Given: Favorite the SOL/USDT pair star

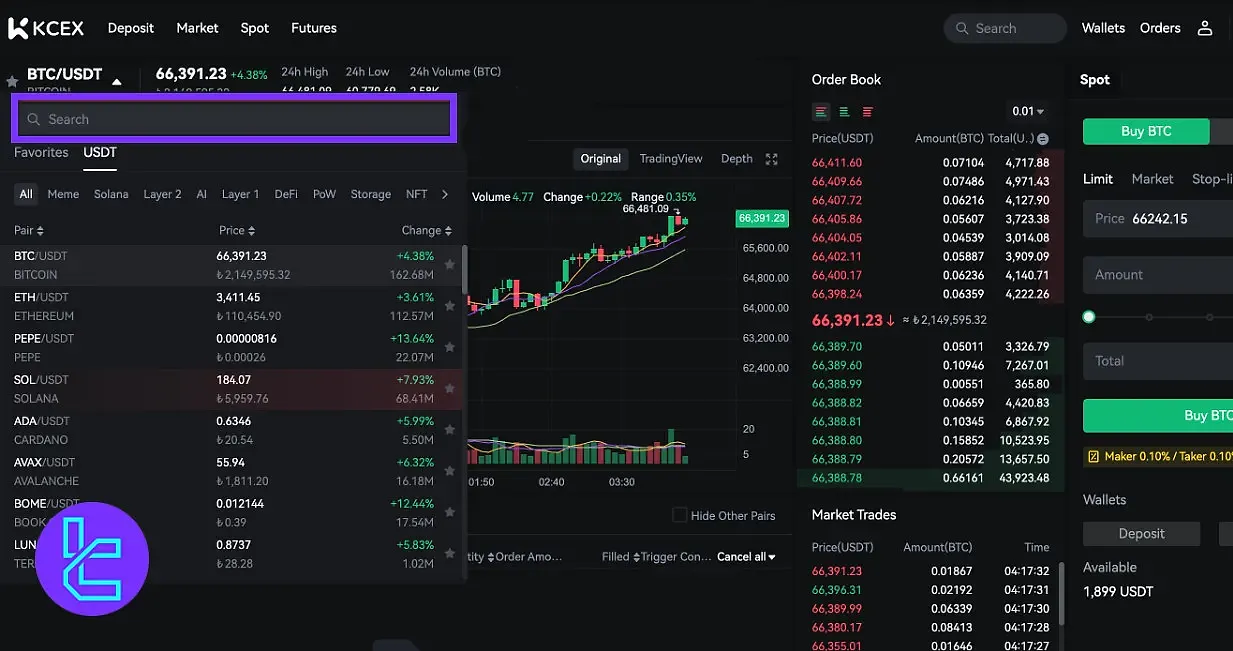Looking at the screenshot, I should point(450,388).
